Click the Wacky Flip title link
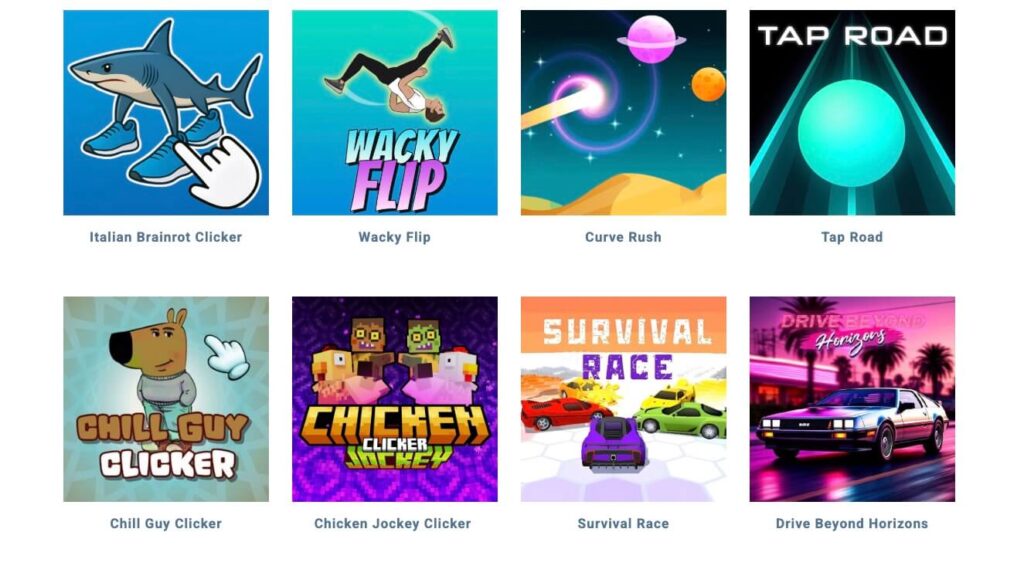Screen dimensions: 1024x566 pos(394,237)
